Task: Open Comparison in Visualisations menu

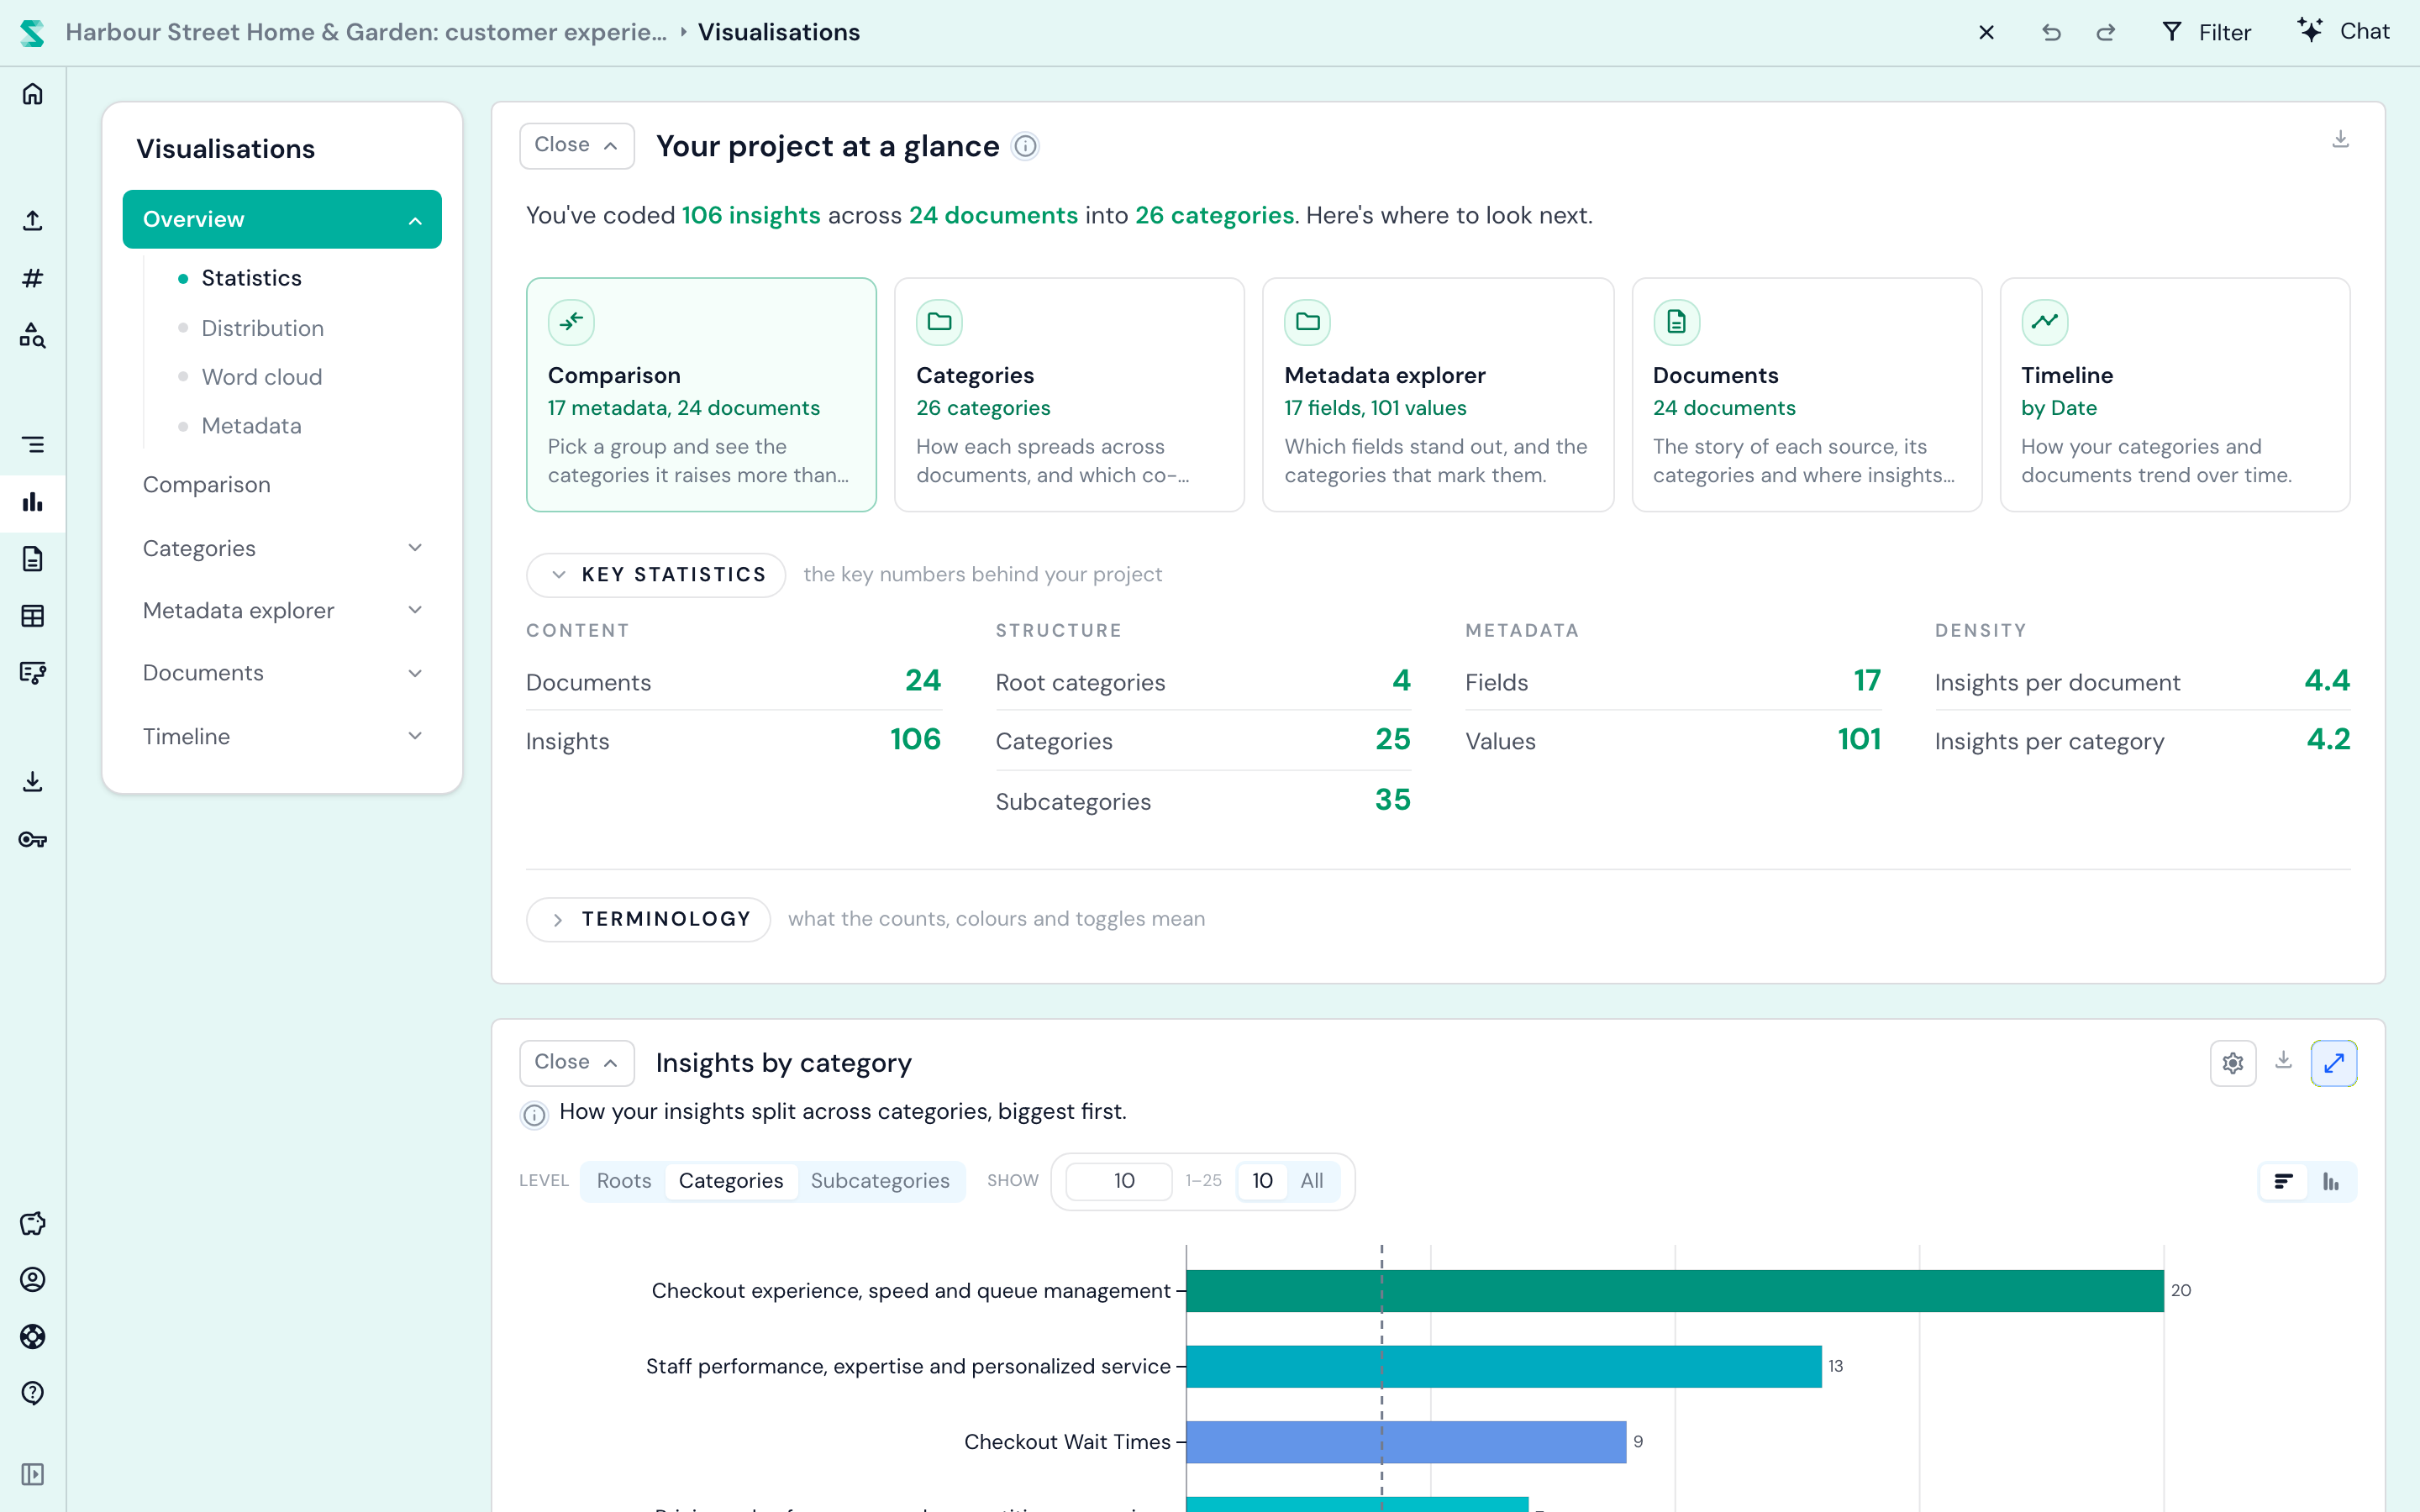Action: [206, 484]
